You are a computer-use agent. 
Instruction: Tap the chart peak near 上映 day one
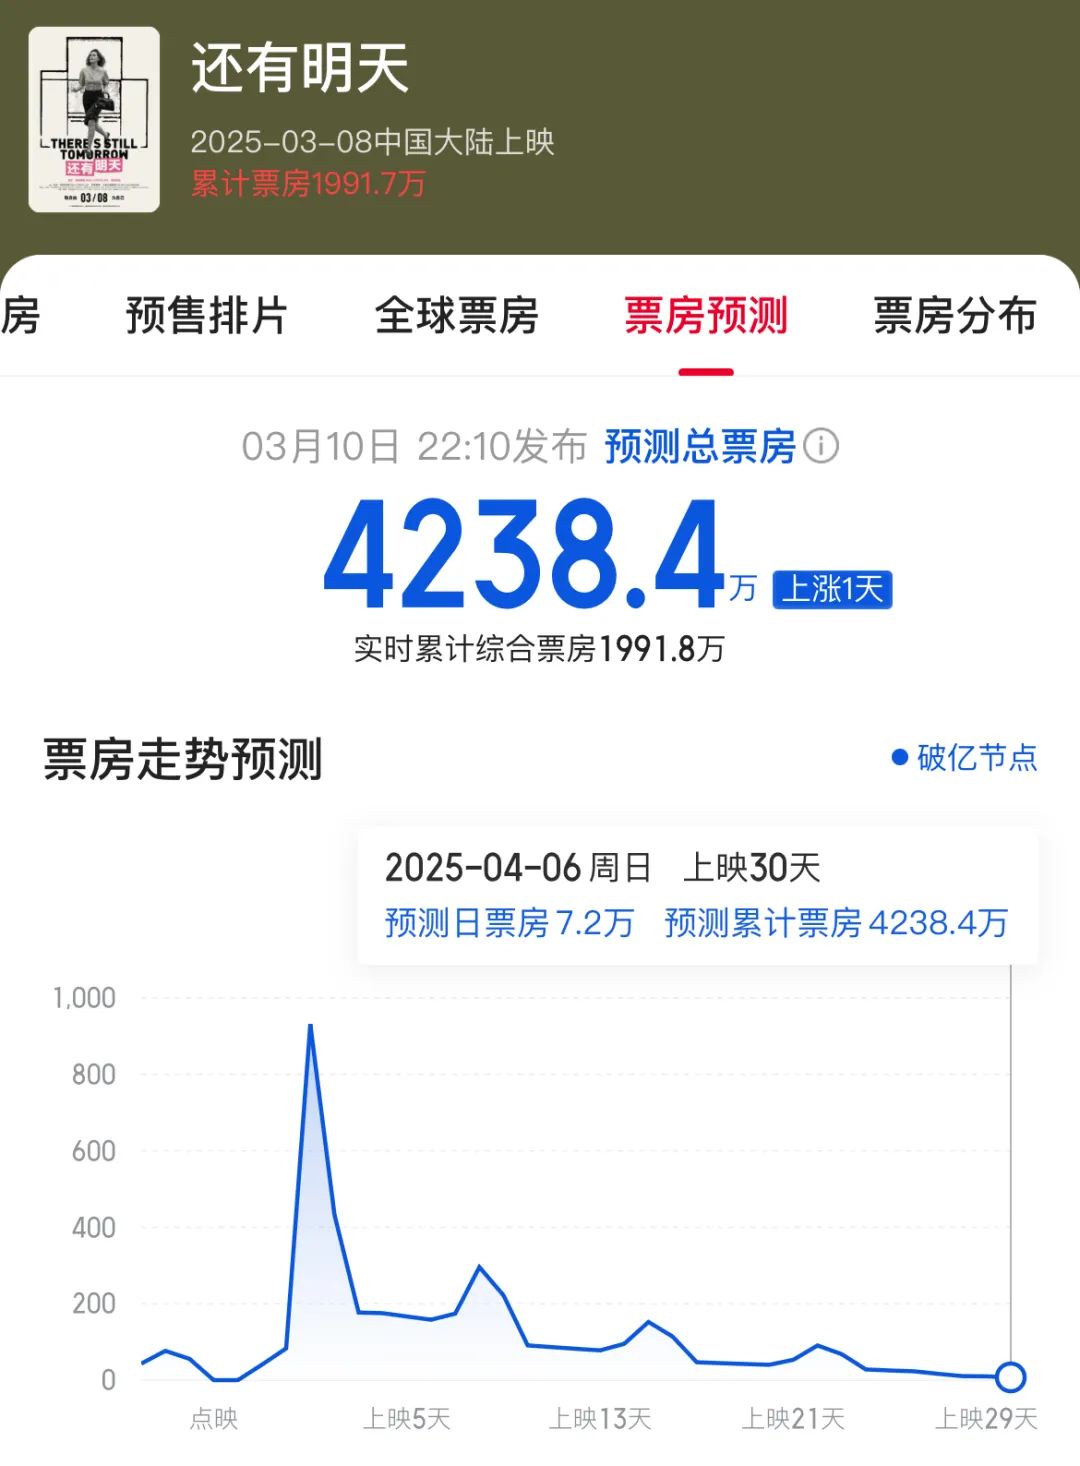311,1026
